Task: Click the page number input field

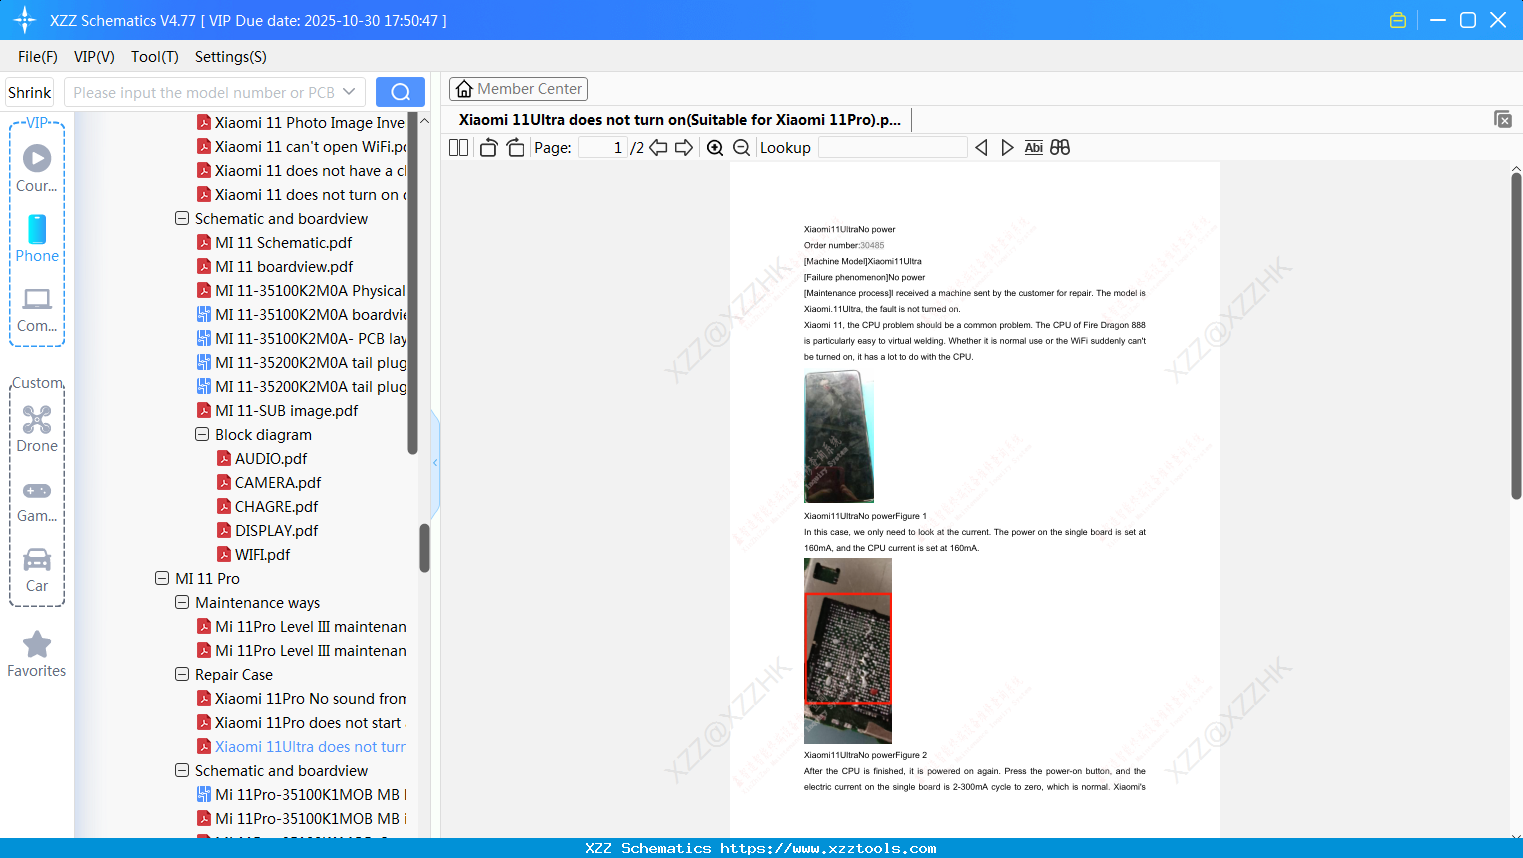Action: coord(603,148)
